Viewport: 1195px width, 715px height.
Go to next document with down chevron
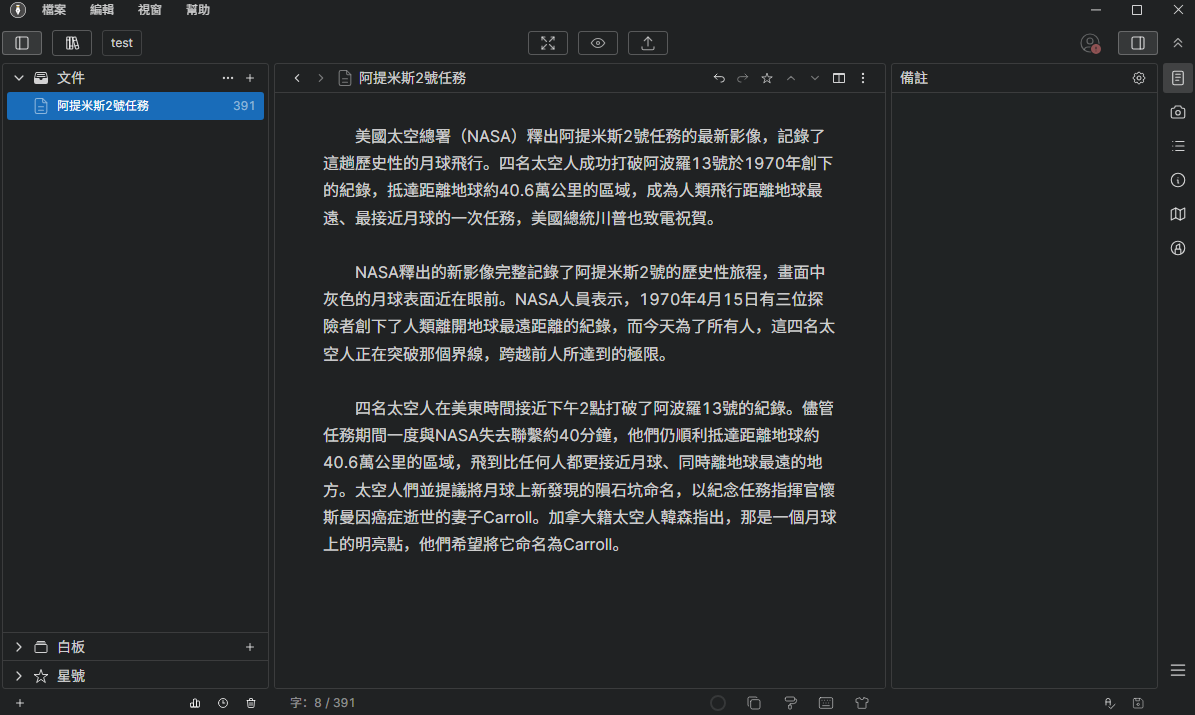[815, 78]
